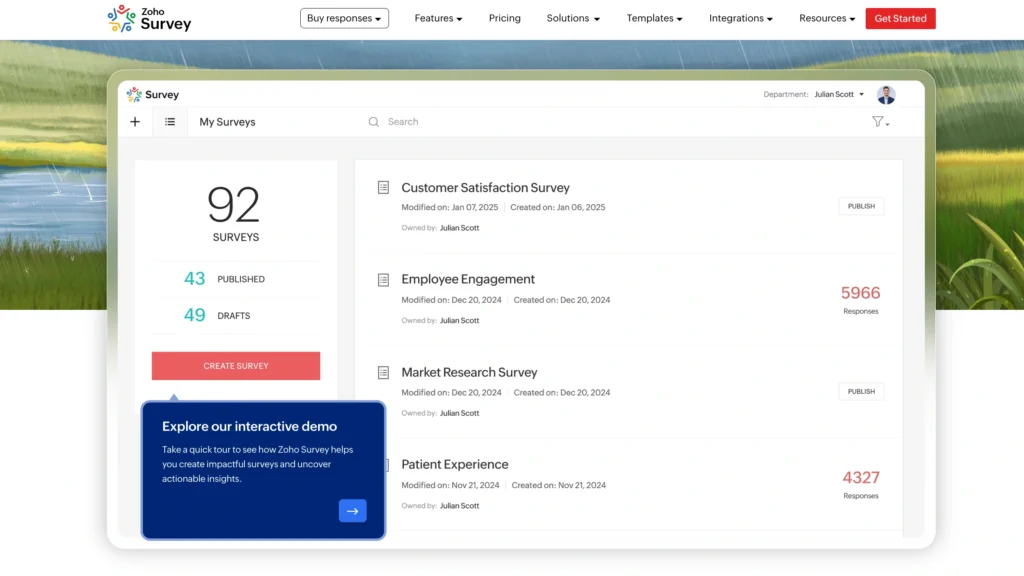Viewport: 1024px width, 576px height.
Task: Click owner Julian Scott under Patient Experience
Action: point(459,506)
